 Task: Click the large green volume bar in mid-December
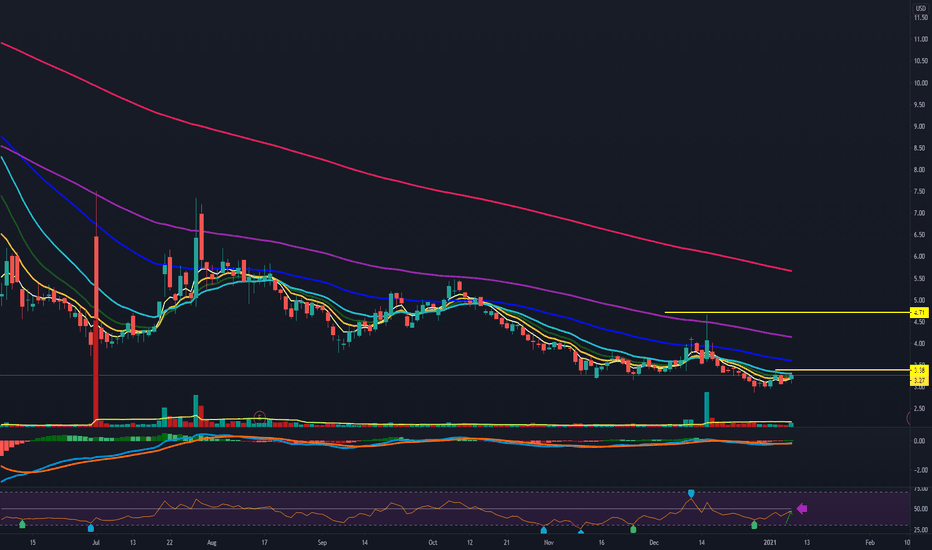pos(707,407)
